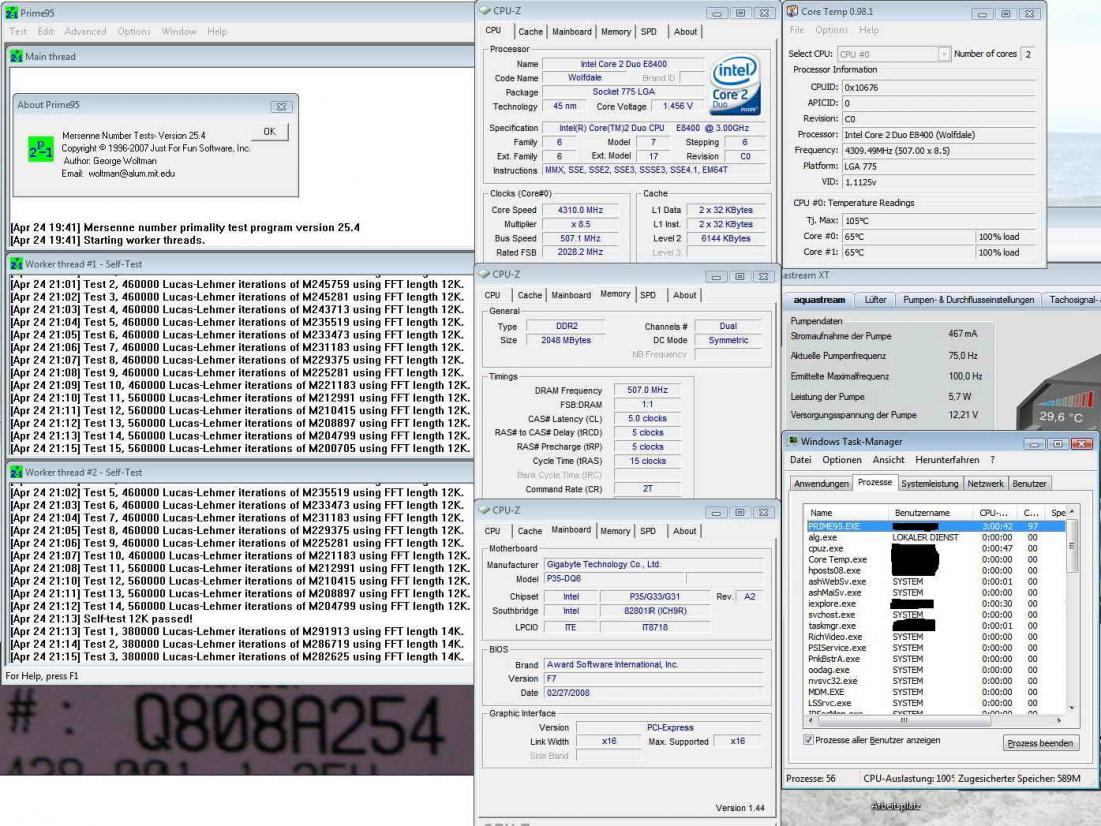Sort processes by Name column header
Viewport: 1101px width, 826px height.
coord(847,513)
